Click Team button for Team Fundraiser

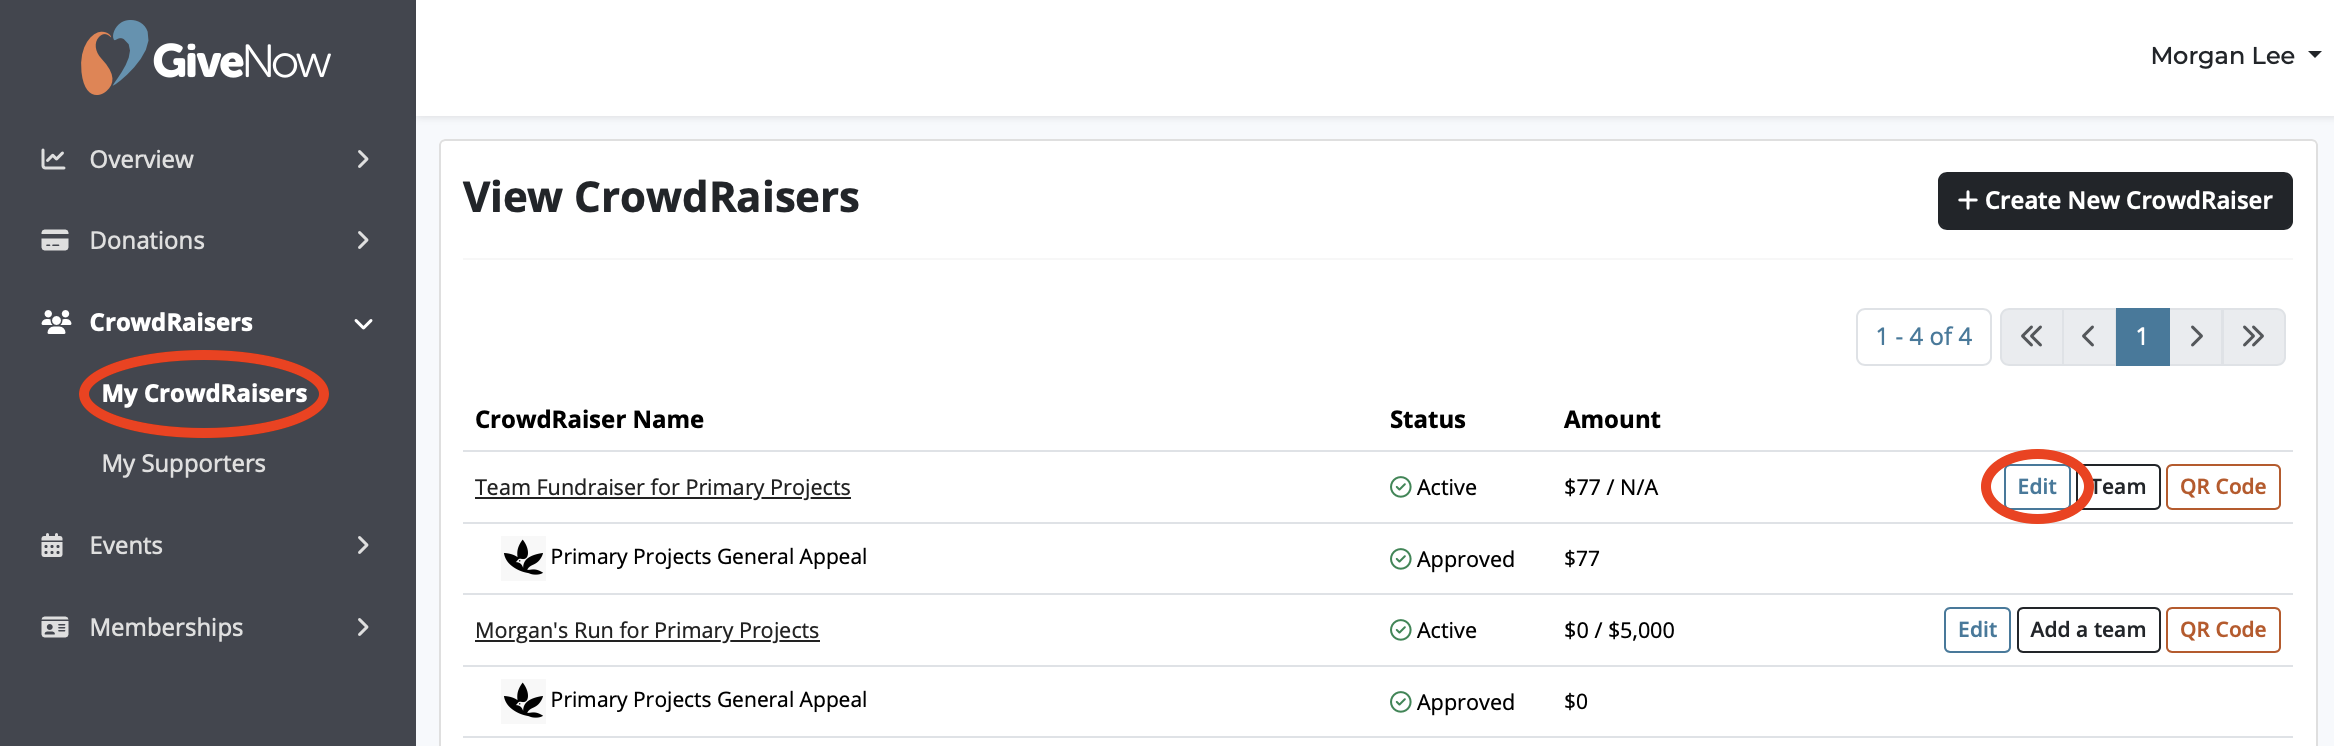coord(2119,487)
